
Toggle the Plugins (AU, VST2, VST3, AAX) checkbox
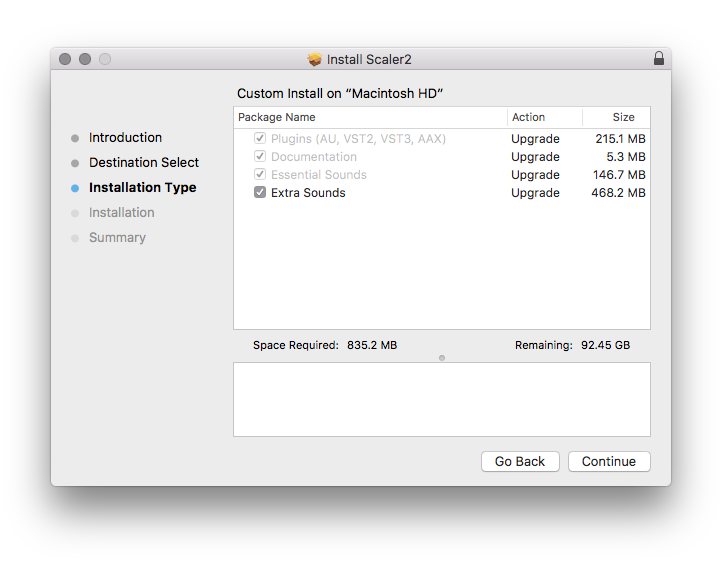coord(260,139)
